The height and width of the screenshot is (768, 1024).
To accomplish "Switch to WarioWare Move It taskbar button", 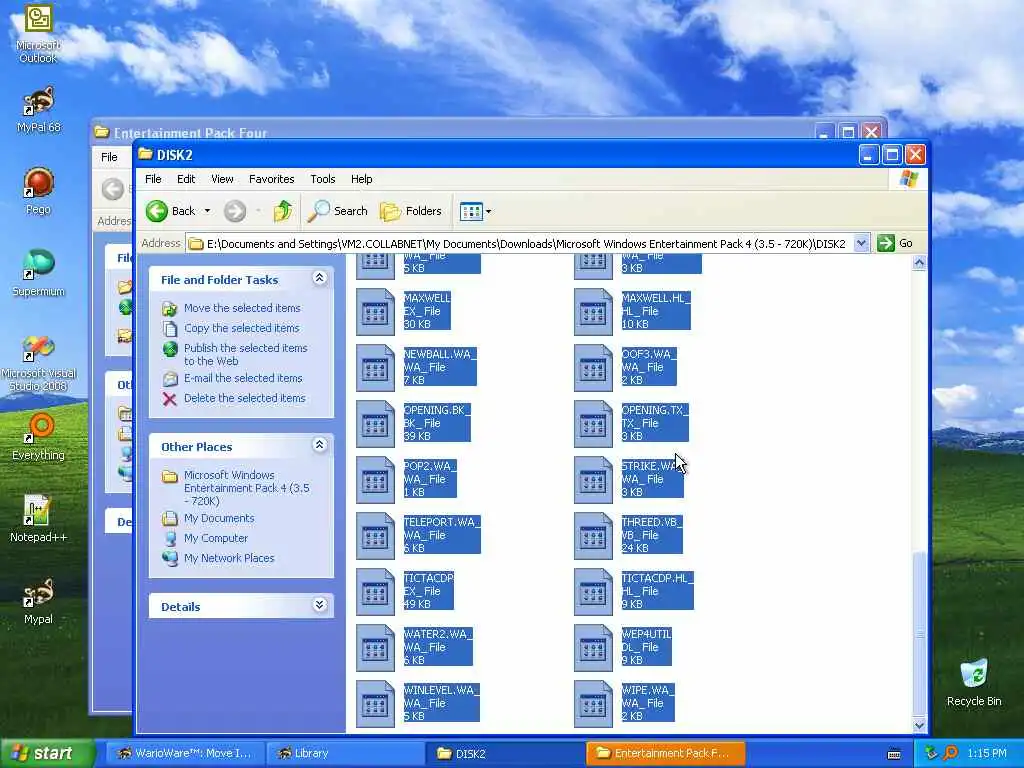I will coord(185,754).
